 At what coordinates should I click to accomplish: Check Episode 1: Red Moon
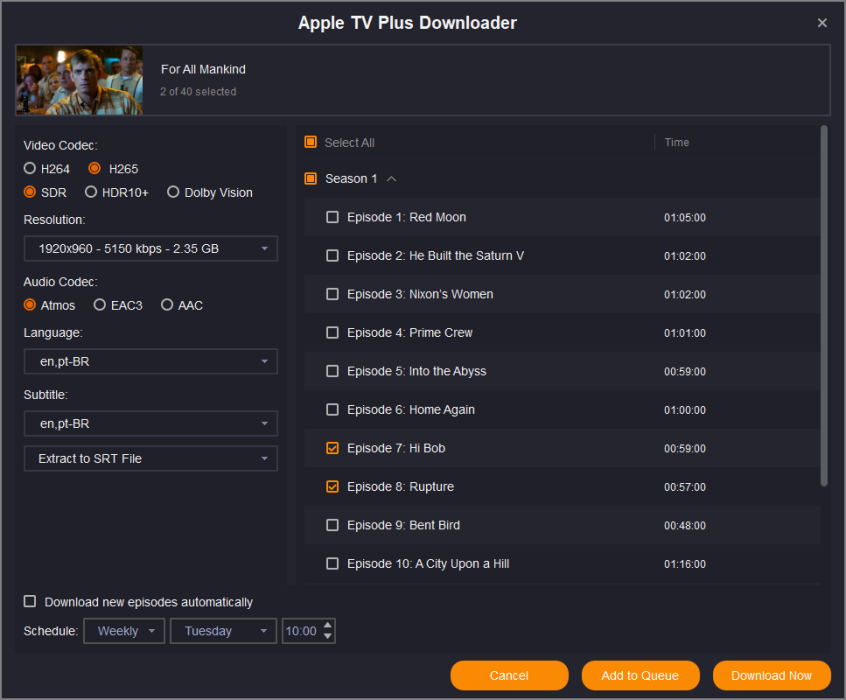click(333, 217)
